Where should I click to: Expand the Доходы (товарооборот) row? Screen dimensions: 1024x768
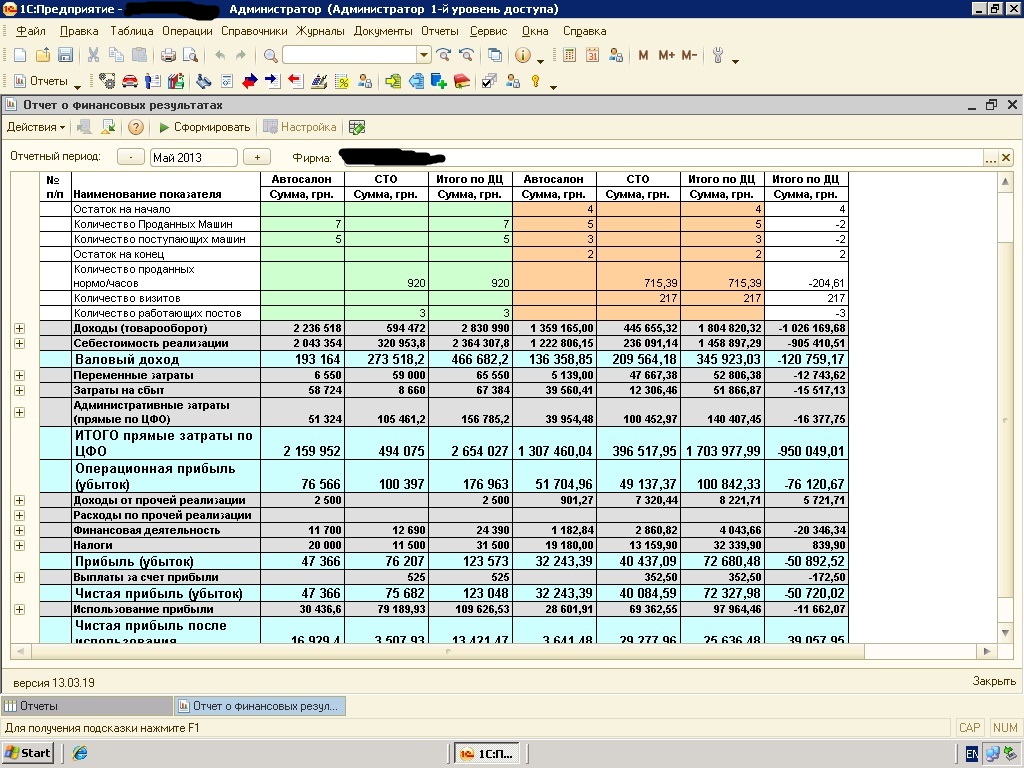click(19, 328)
